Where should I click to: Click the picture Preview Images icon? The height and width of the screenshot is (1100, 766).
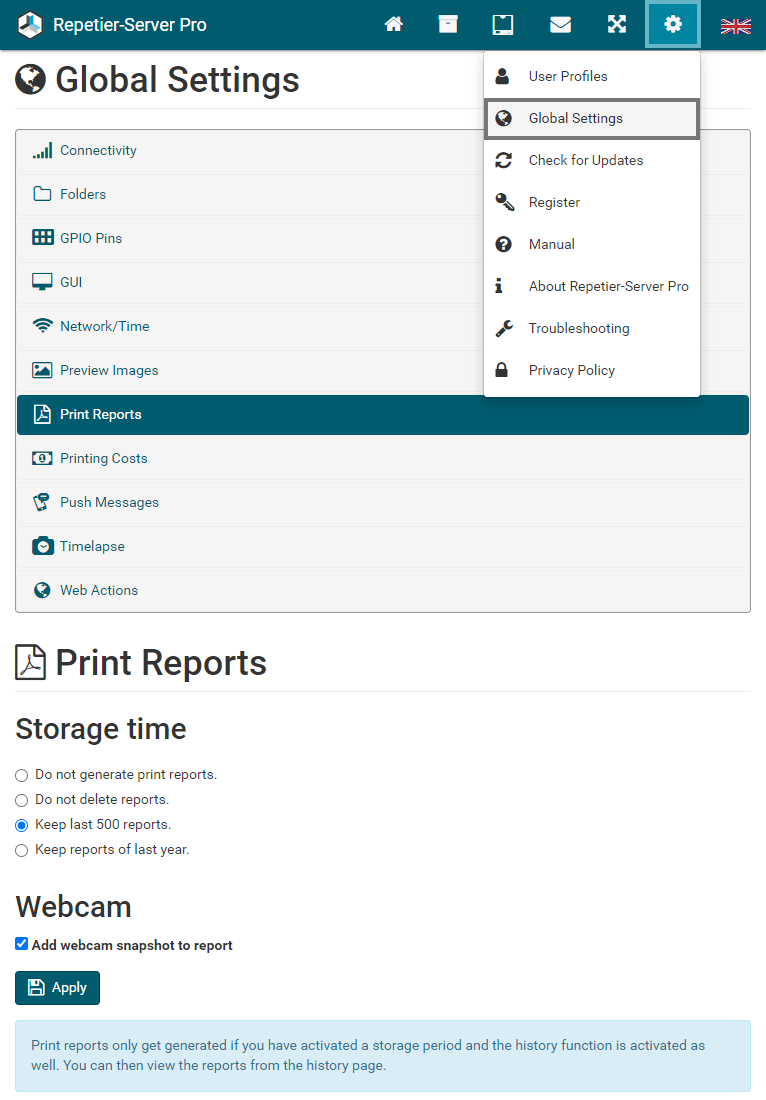[x=42, y=370]
